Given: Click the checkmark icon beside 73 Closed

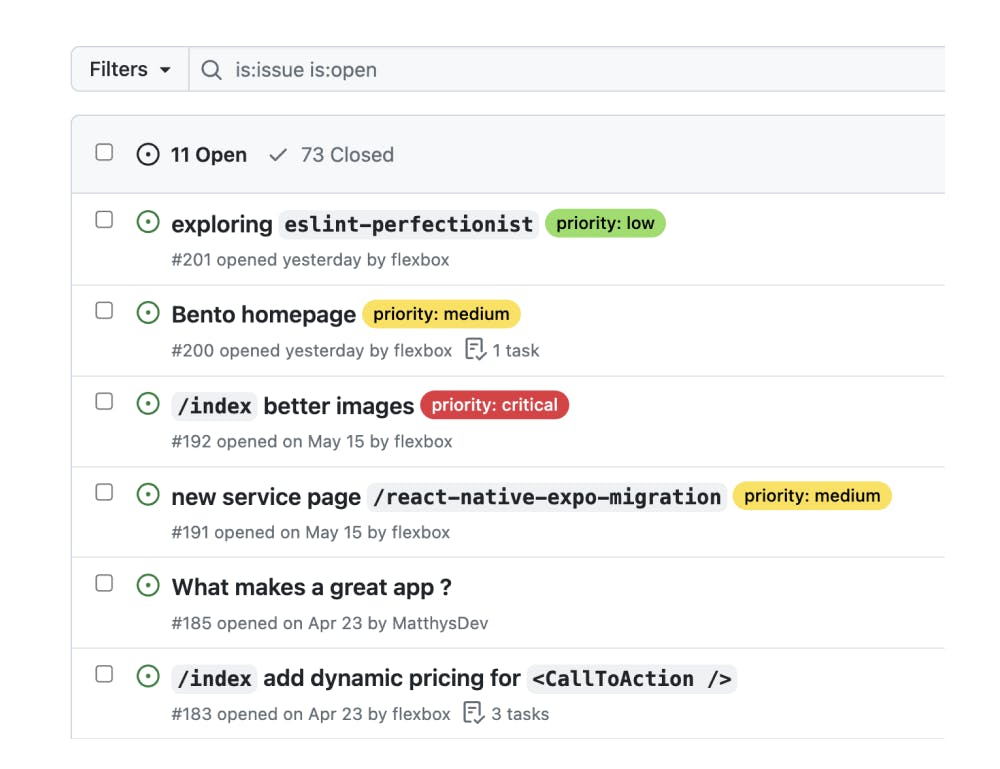Looking at the screenshot, I should tap(279, 155).
